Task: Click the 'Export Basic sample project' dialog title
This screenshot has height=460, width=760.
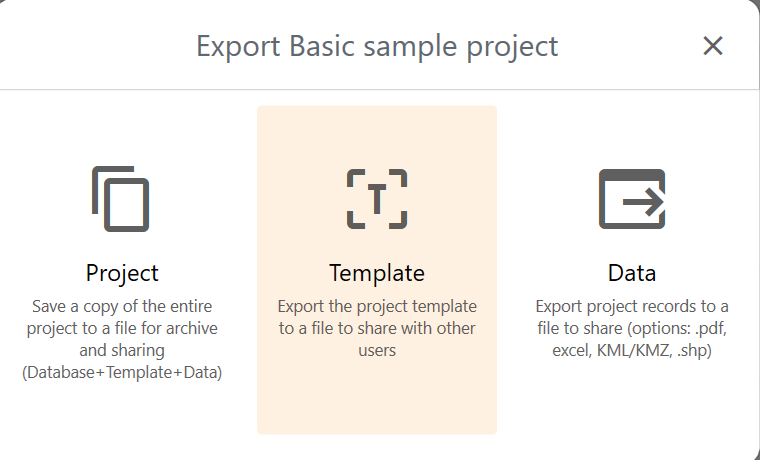Action: pyautogui.click(x=377, y=46)
